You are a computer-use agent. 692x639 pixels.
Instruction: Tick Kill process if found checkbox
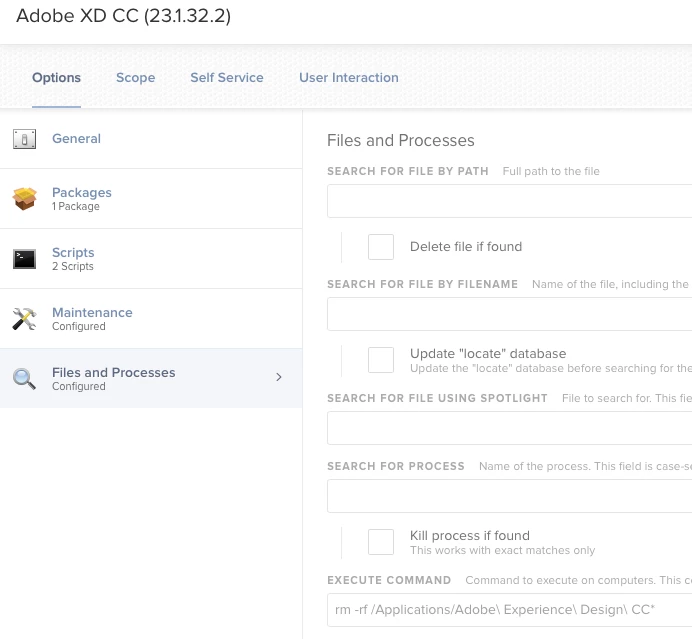(381, 542)
